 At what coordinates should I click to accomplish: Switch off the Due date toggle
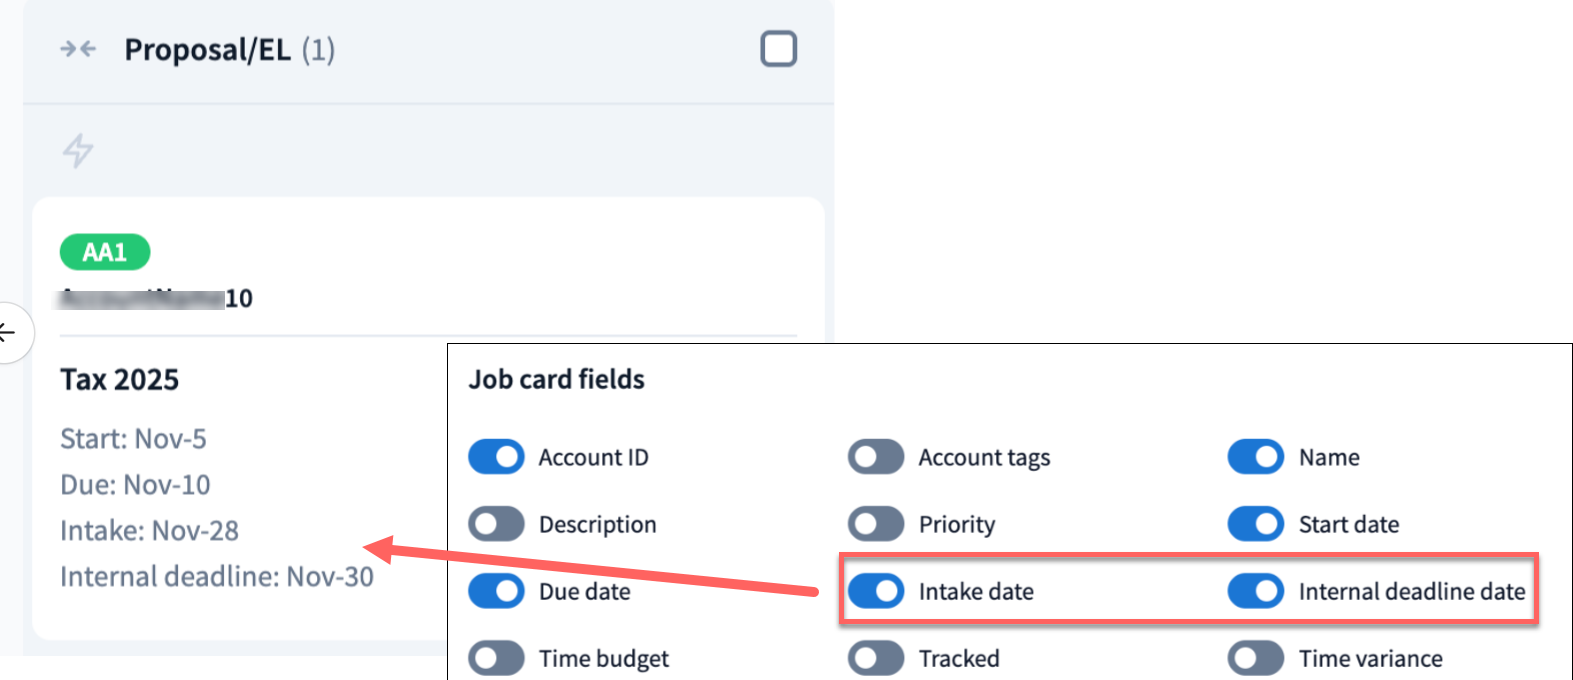tap(496, 591)
